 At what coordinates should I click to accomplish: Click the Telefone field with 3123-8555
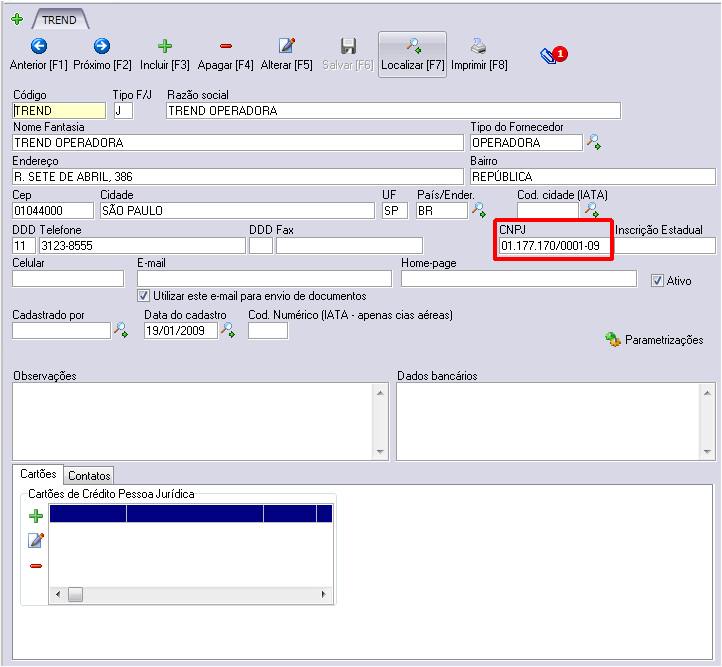click(x=142, y=246)
